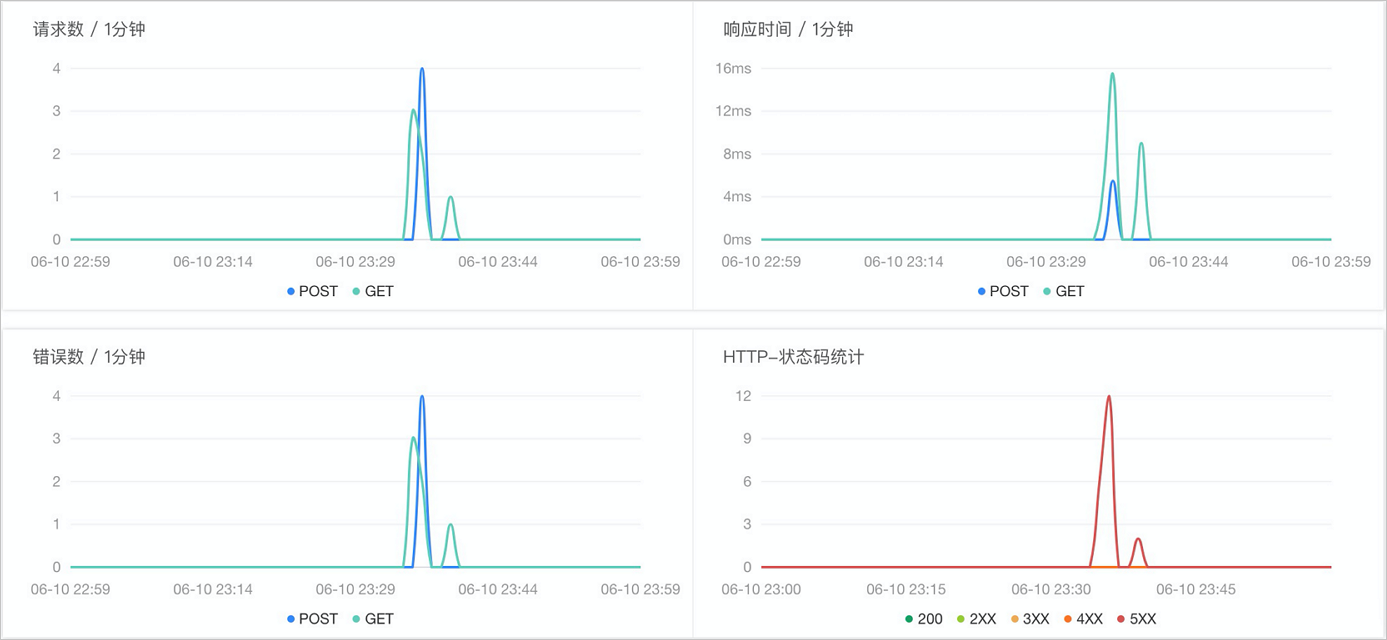
Task: Click the 06-10 23:00 label under HTTP status chart
Action: pyautogui.click(x=761, y=590)
